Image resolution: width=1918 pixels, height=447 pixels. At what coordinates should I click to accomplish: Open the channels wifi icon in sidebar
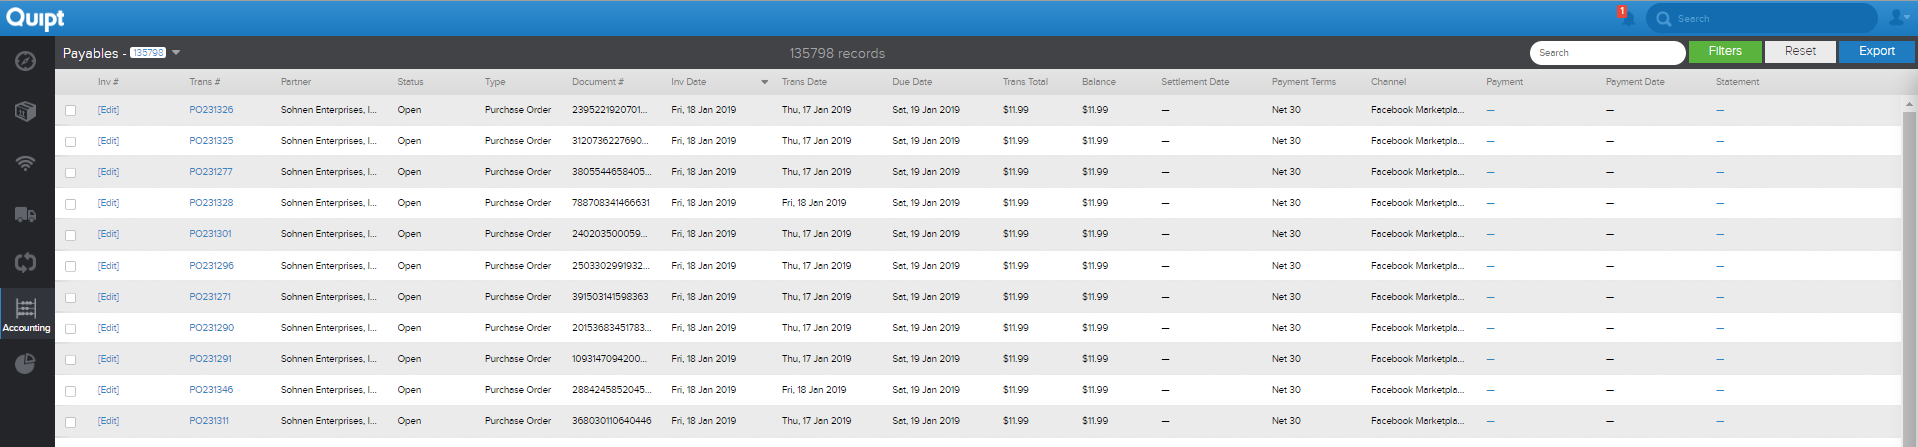tap(26, 163)
